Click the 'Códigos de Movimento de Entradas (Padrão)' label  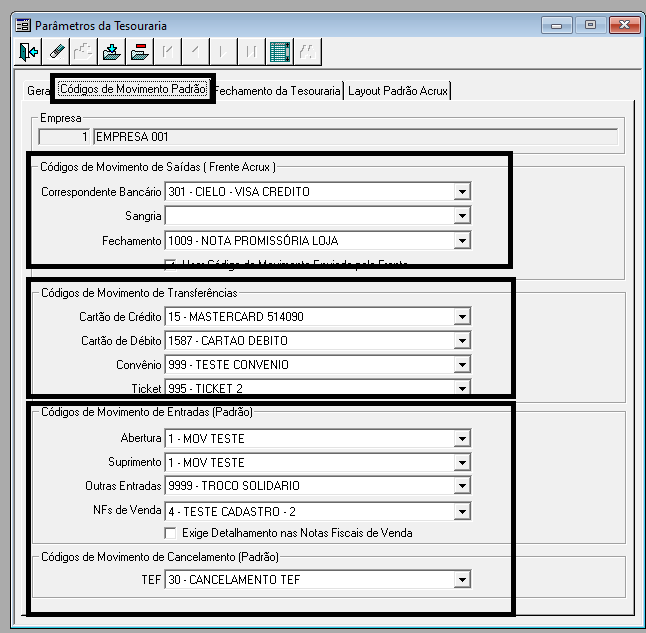147,412
